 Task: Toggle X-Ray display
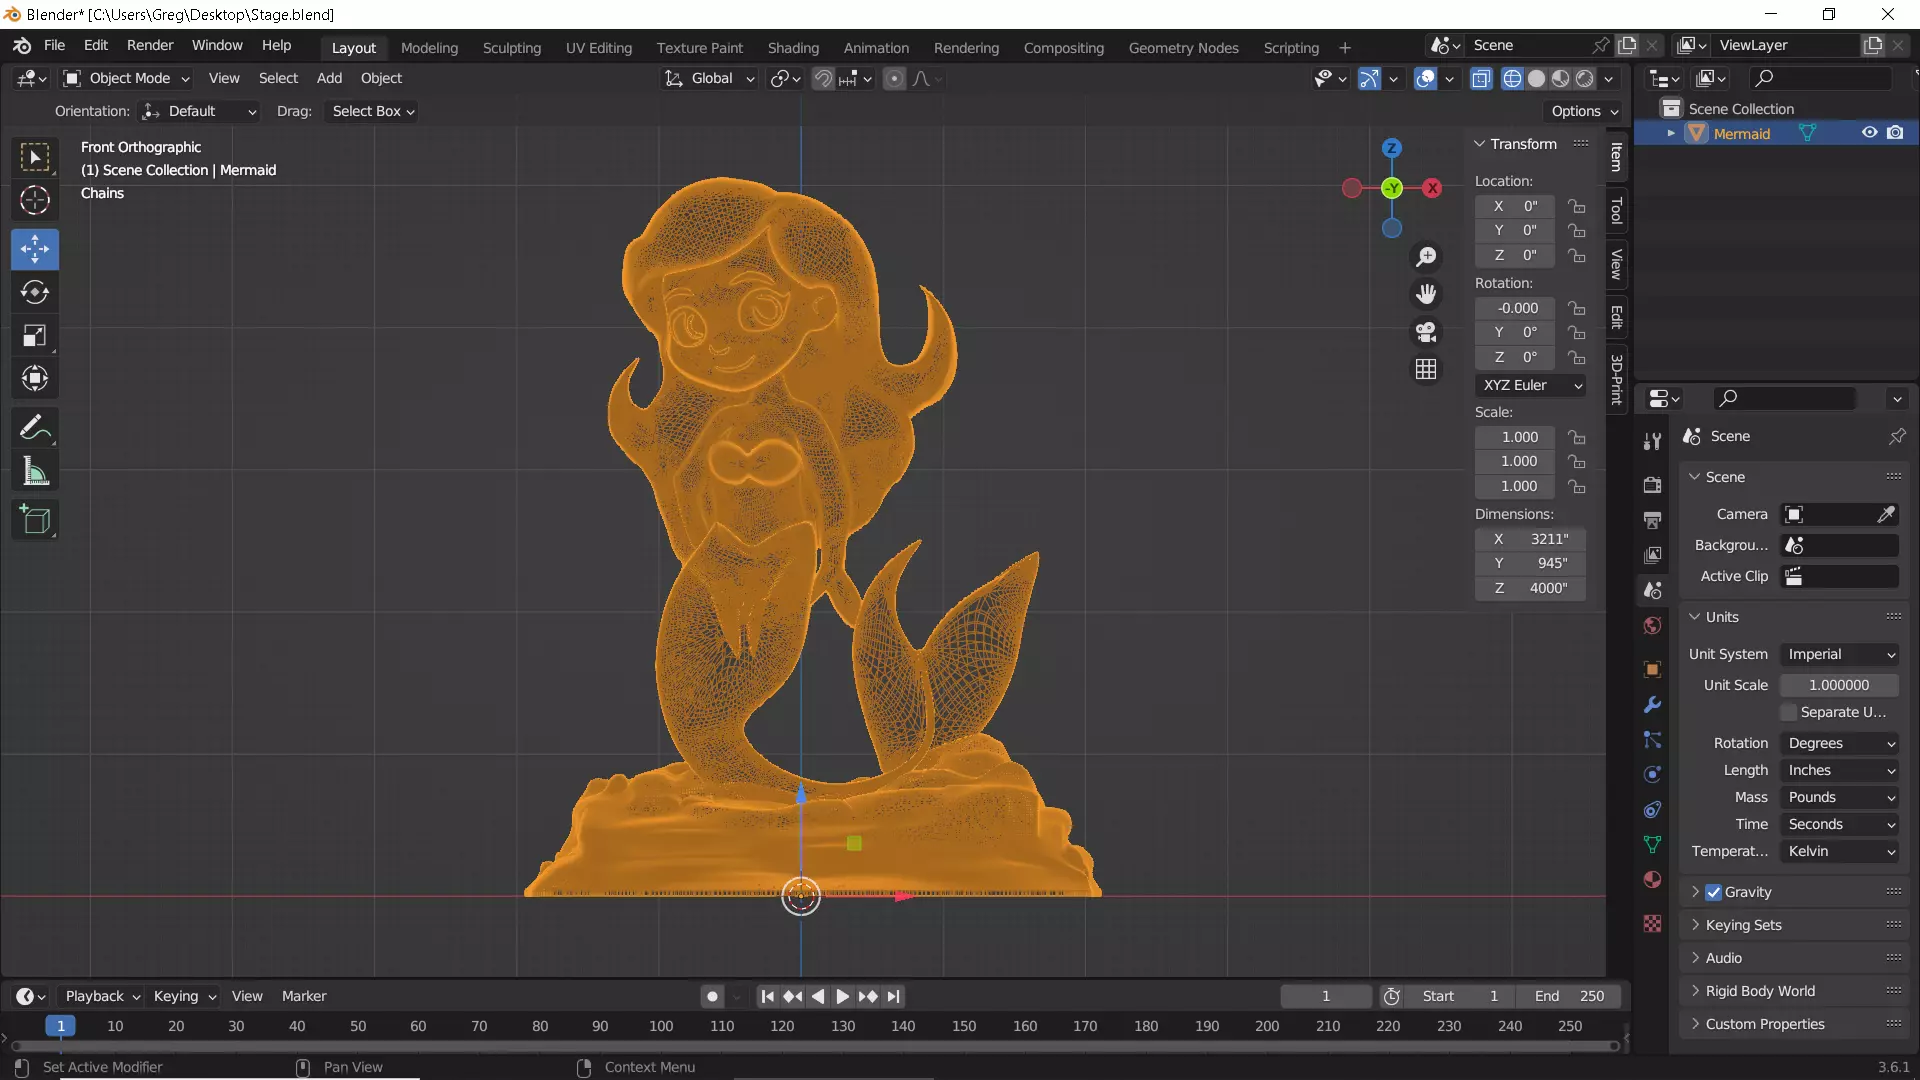click(1481, 78)
